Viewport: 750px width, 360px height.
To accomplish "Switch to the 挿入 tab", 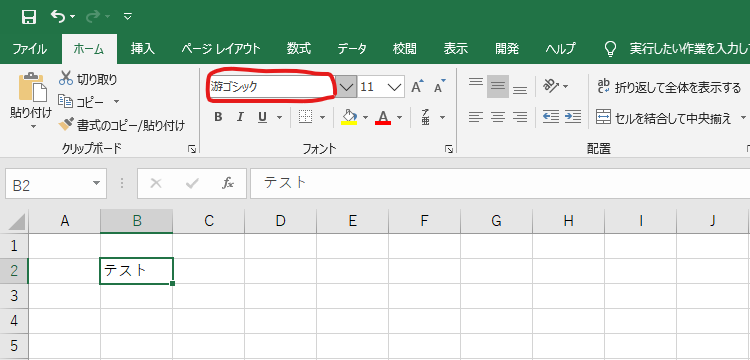I will [x=143, y=49].
